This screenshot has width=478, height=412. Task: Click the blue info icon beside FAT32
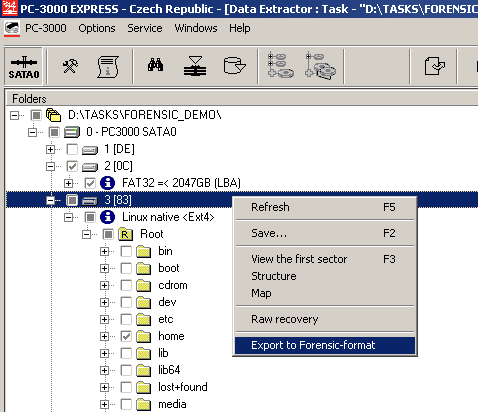click(107, 183)
